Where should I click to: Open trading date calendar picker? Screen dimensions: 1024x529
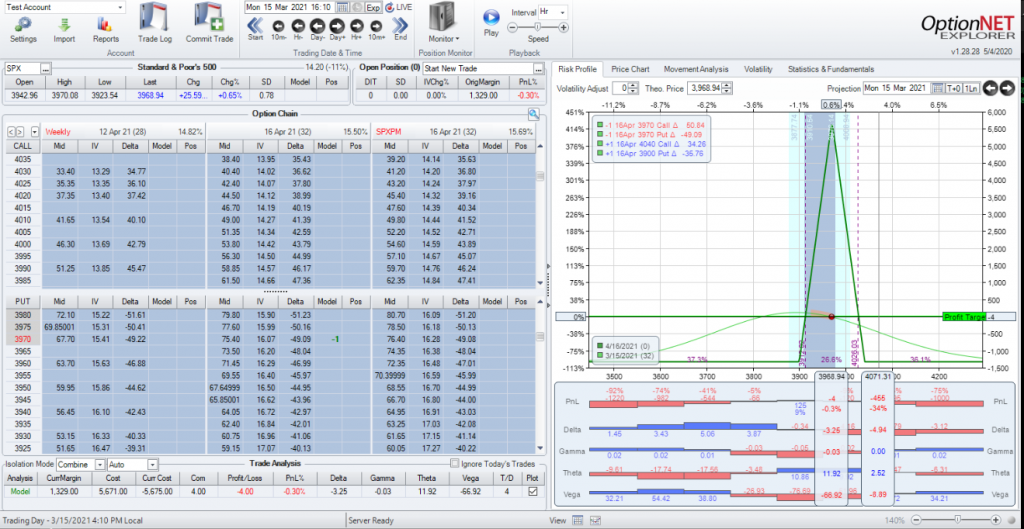tap(343, 7)
